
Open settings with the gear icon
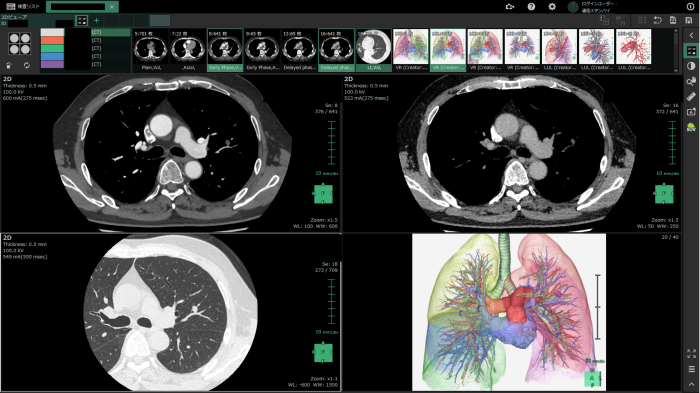click(552, 6)
